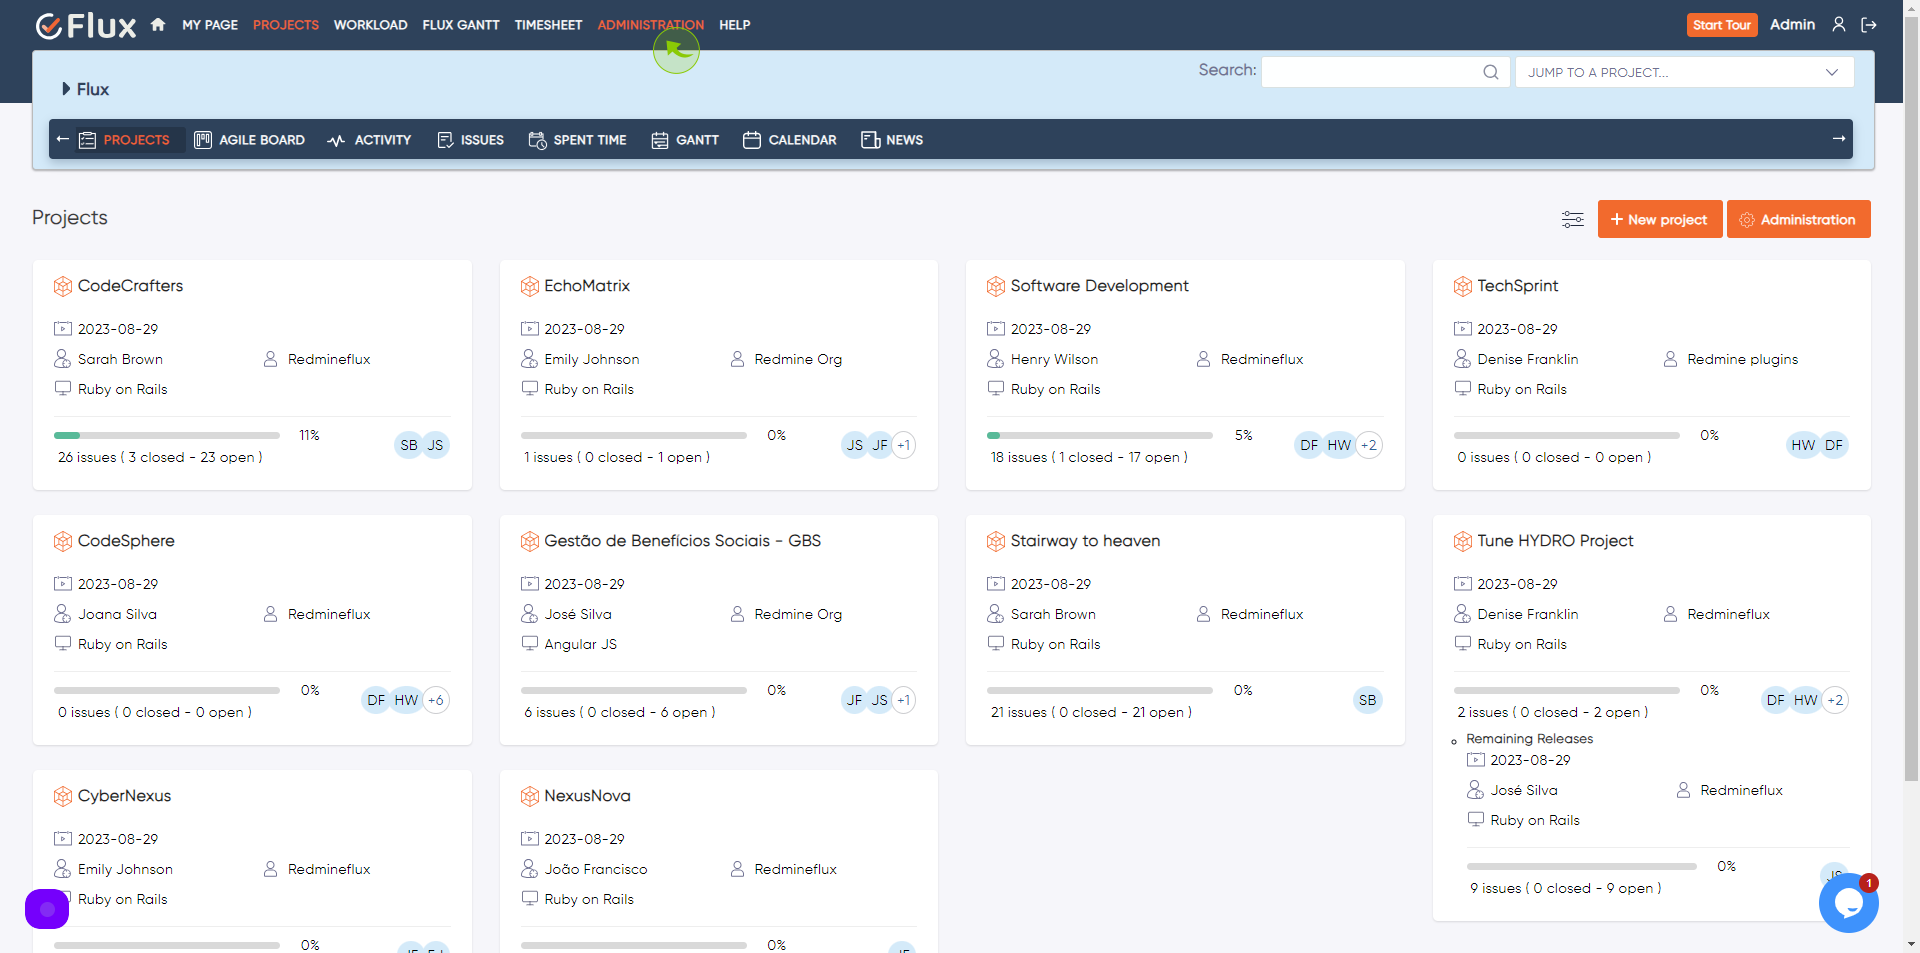Open the chat support bubble
The height and width of the screenshot is (953, 1920).
[x=1848, y=903]
